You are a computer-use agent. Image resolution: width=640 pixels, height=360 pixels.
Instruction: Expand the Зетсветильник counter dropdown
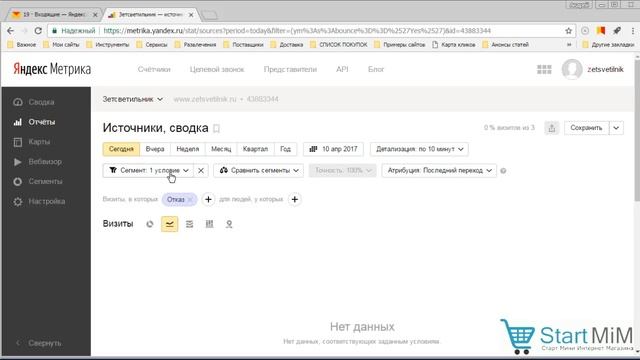pos(133,99)
